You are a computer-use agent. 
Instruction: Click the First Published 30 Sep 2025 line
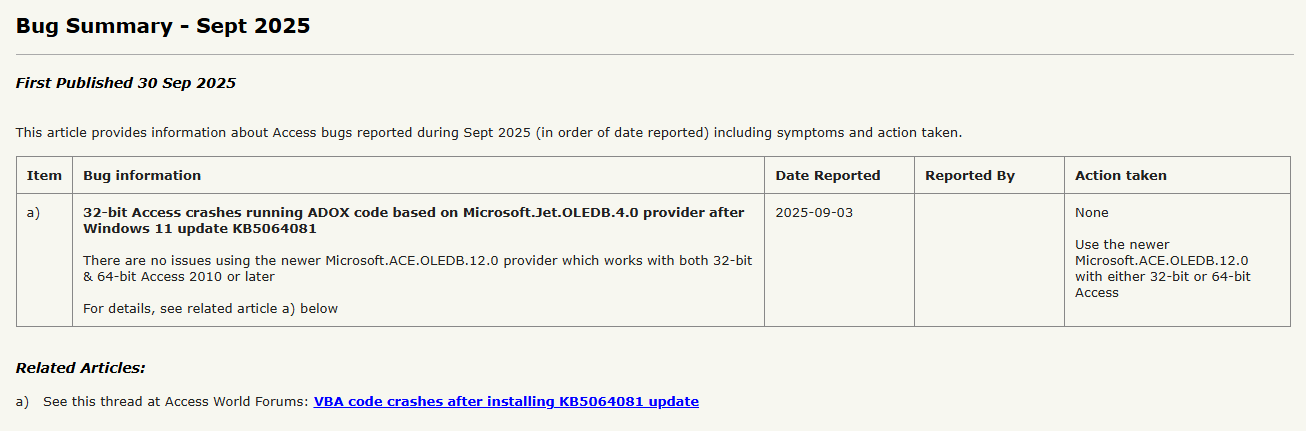(126, 83)
